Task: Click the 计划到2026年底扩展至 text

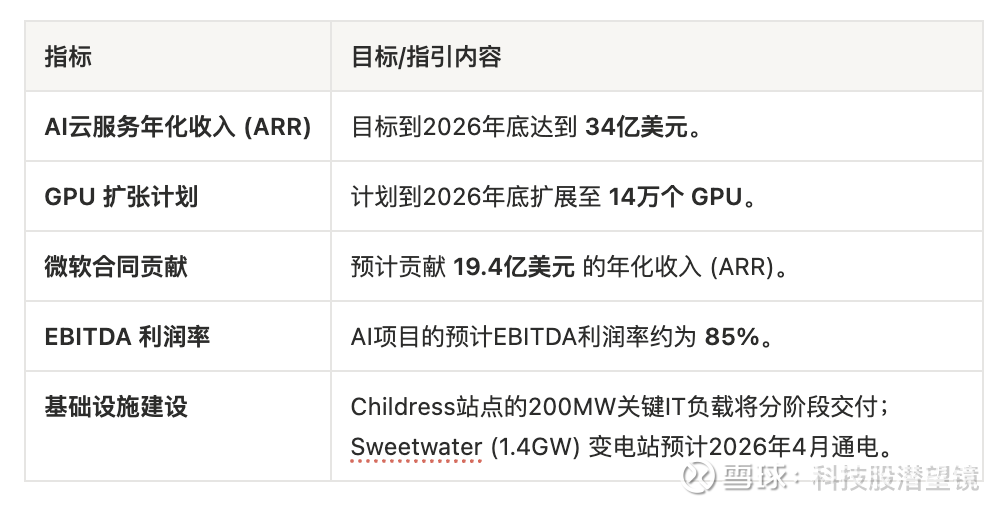Action: (475, 197)
